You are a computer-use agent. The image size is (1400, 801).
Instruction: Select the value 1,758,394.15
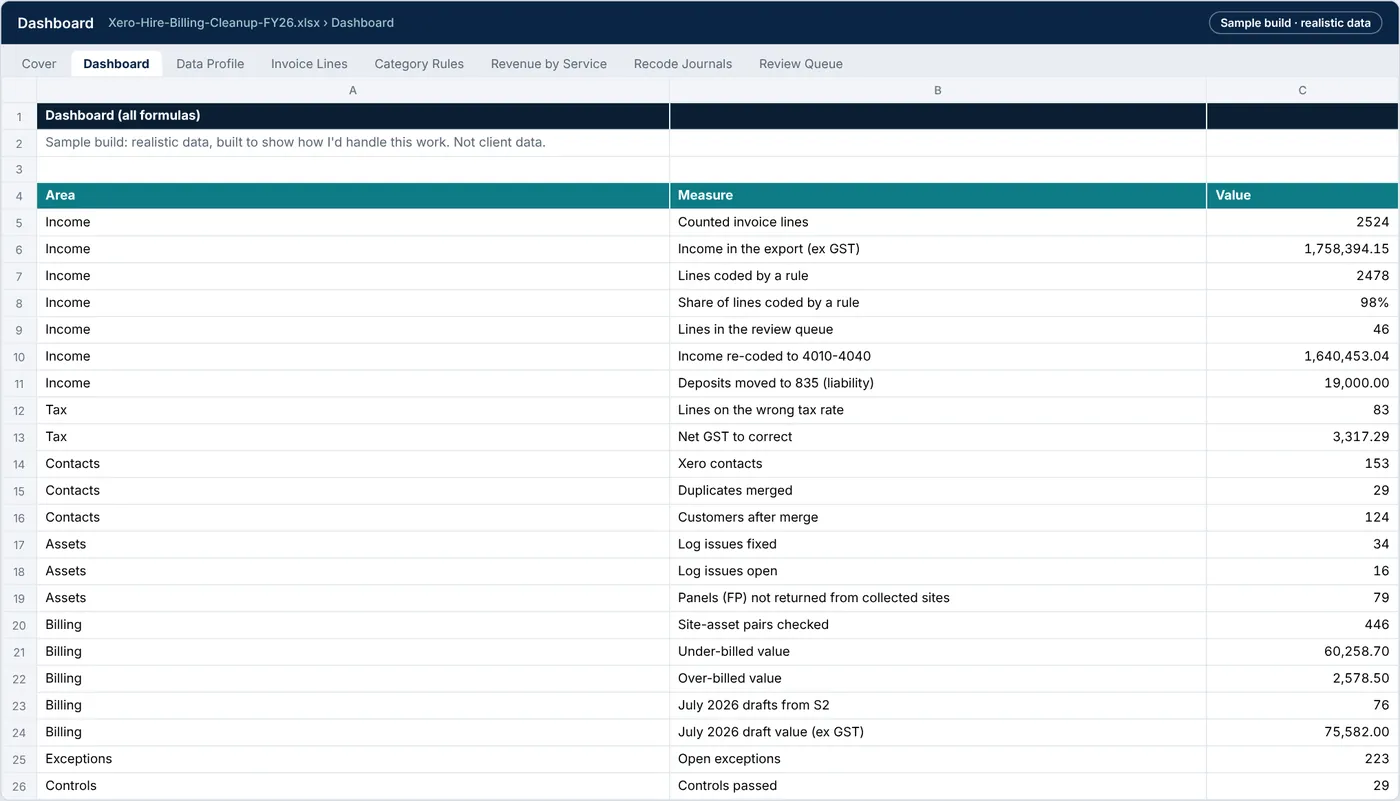coord(1303,249)
